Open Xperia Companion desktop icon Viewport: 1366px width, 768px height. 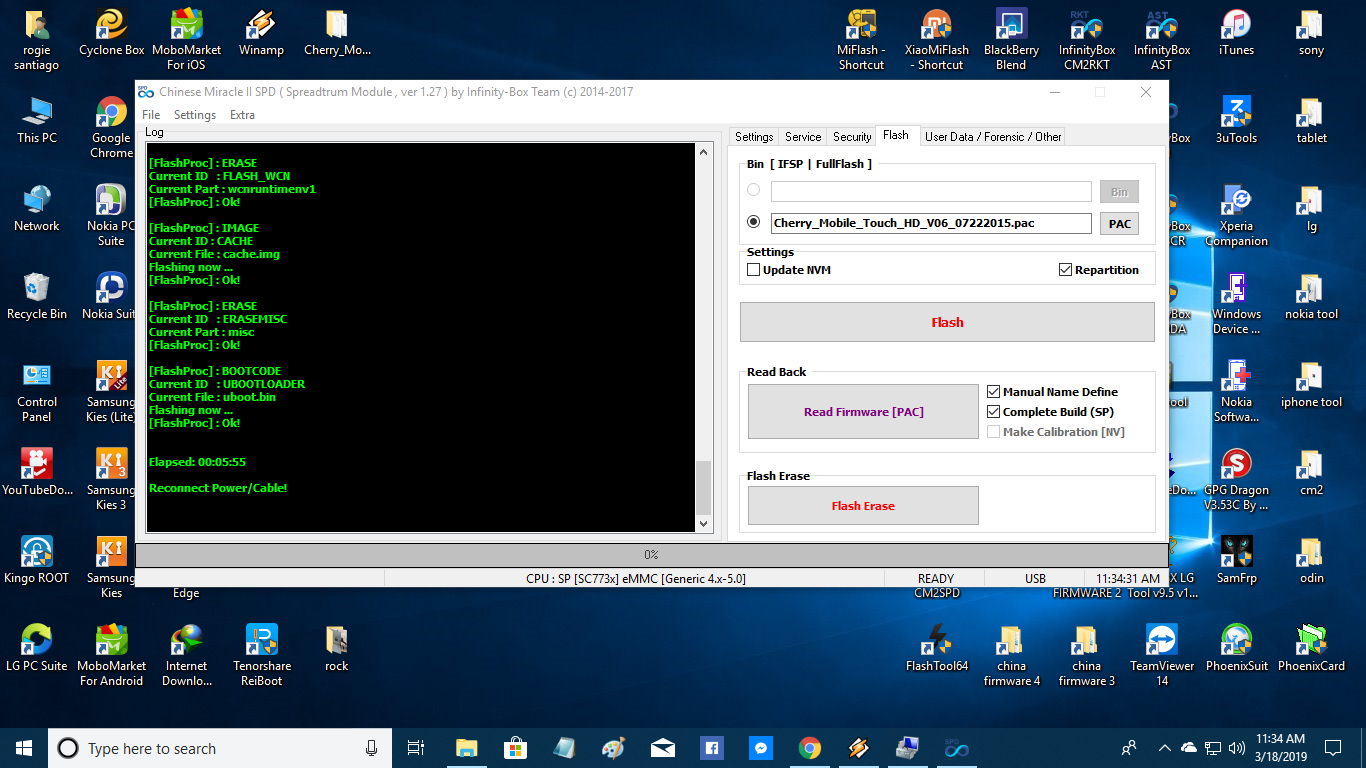[1236, 216]
